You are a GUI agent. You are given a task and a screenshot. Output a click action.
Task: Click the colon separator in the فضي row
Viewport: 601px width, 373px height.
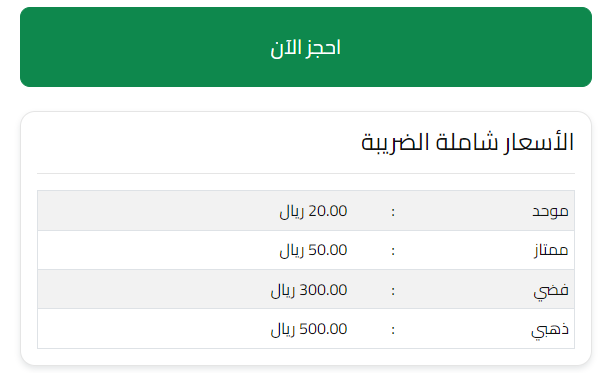[x=393, y=291]
